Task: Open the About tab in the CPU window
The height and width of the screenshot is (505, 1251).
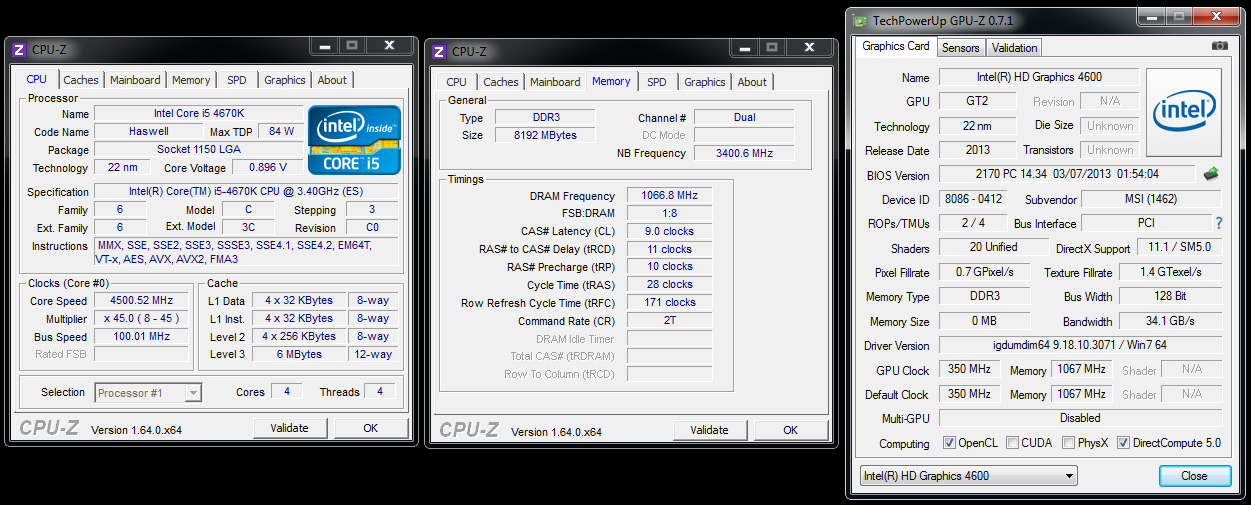Action: tap(332, 80)
